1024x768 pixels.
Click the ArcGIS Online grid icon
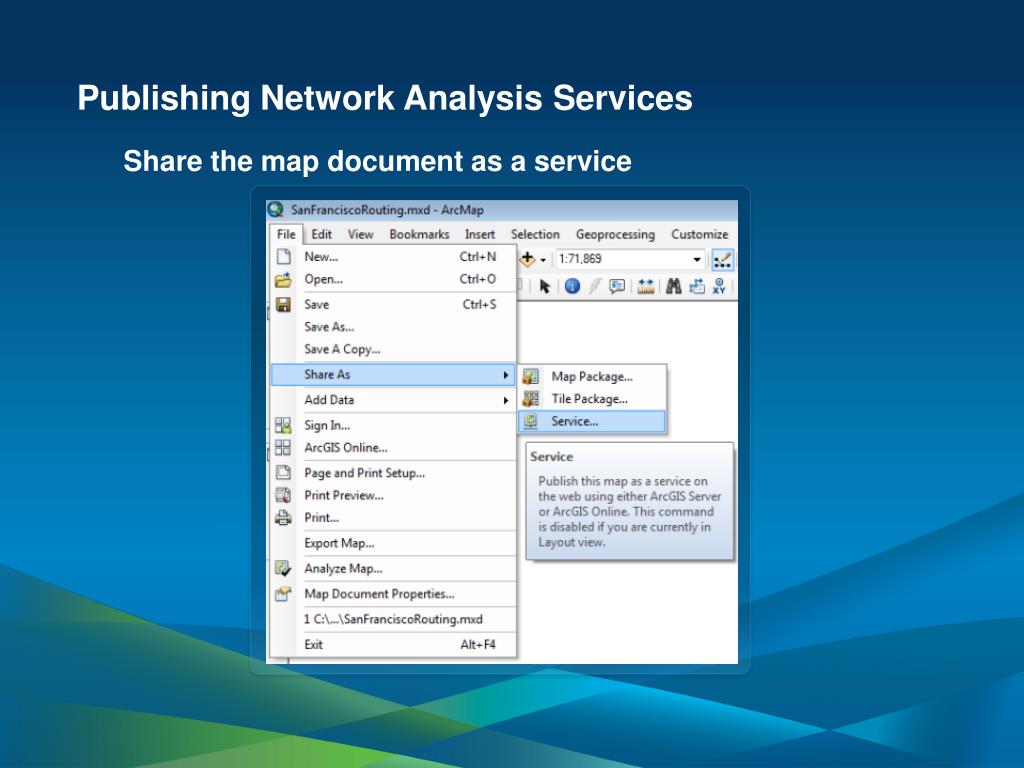click(x=283, y=447)
